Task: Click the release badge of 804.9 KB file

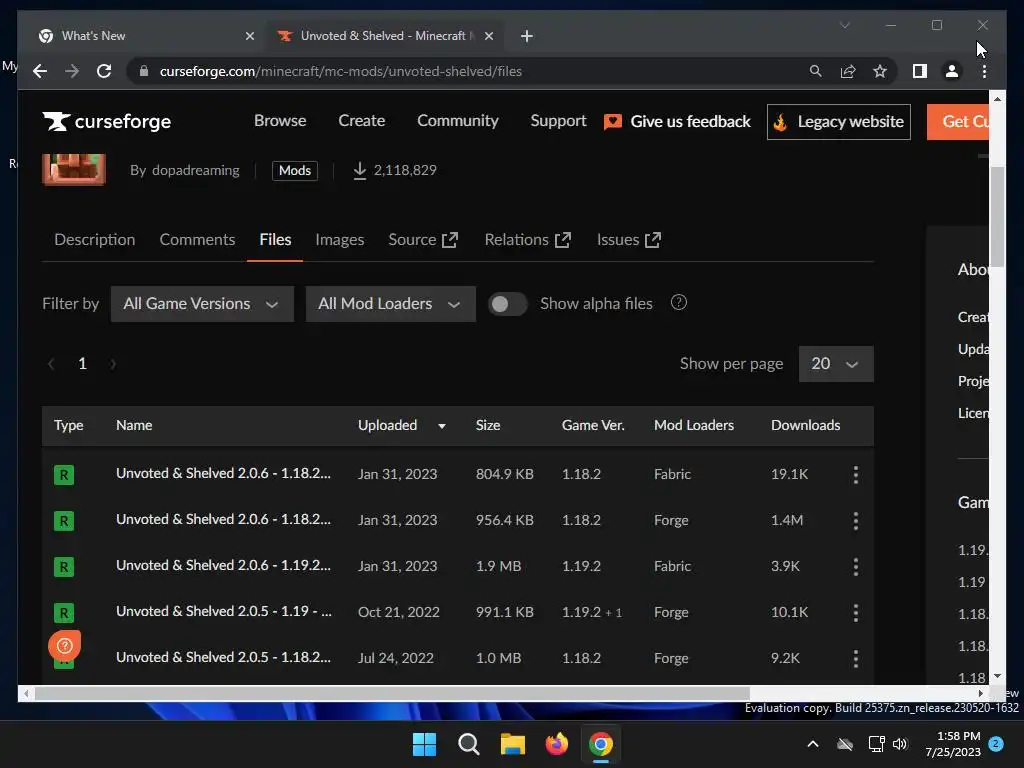Action: click(63, 475)
